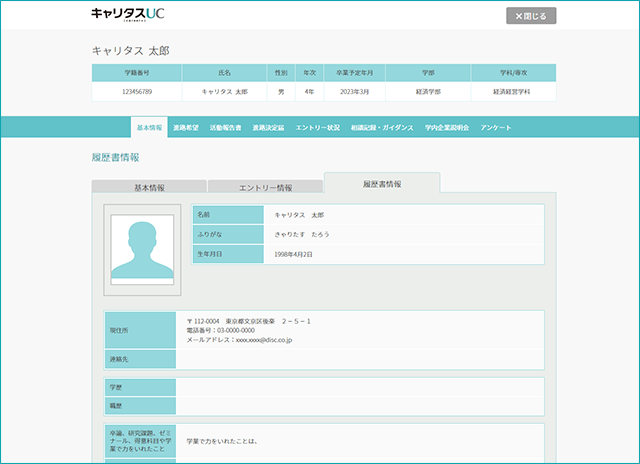The width and height of the screenshot is (640, 464).
Task: Open the 相談記録・ガイダンス tab
Action: click(x=382, y=128)
